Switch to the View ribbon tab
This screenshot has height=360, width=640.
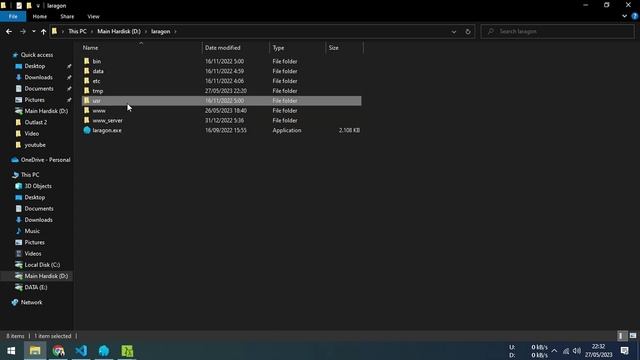pyautogui.click(x=93, y=16)
